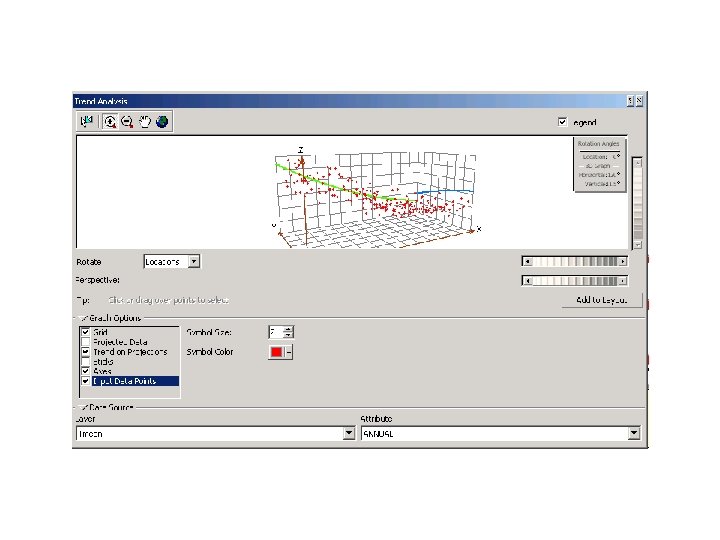Select the Trend on Projections list row
The width and height of the screenshot is (720, 540).
point(129,352)
